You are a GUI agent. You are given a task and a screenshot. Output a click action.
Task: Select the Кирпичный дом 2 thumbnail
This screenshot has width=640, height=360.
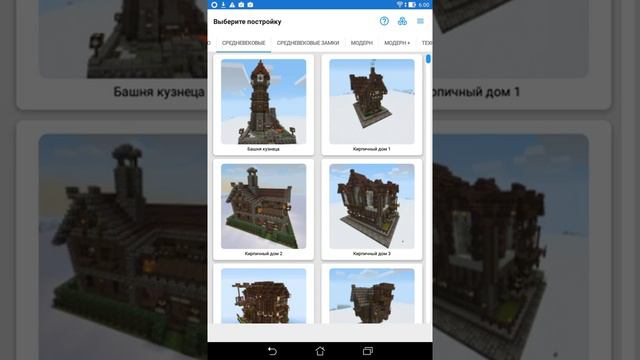[x=263, y=206]
